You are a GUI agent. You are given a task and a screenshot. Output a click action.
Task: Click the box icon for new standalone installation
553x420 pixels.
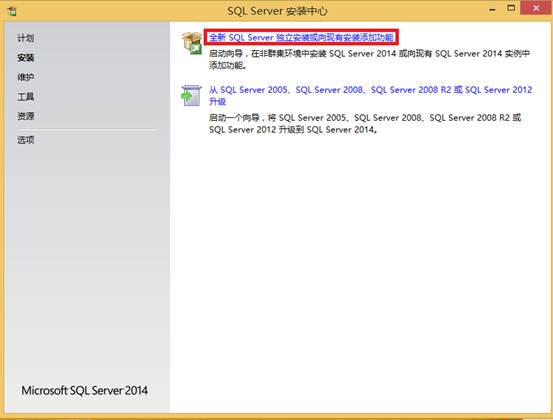[x=192, y=43]
